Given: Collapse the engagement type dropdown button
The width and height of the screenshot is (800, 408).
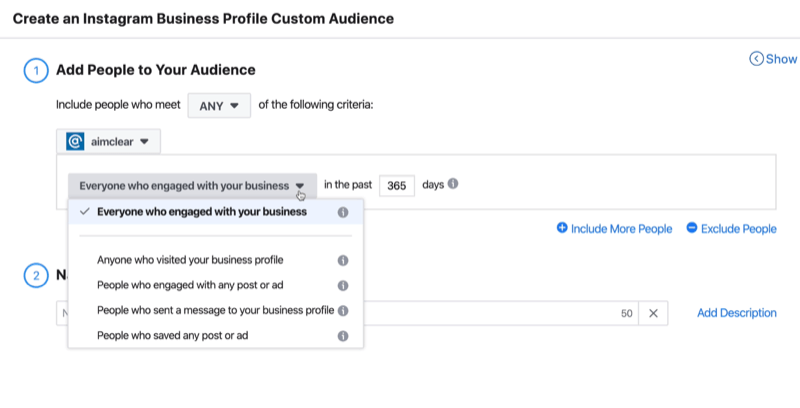Looking at the screenshot, I should [192, 186].
